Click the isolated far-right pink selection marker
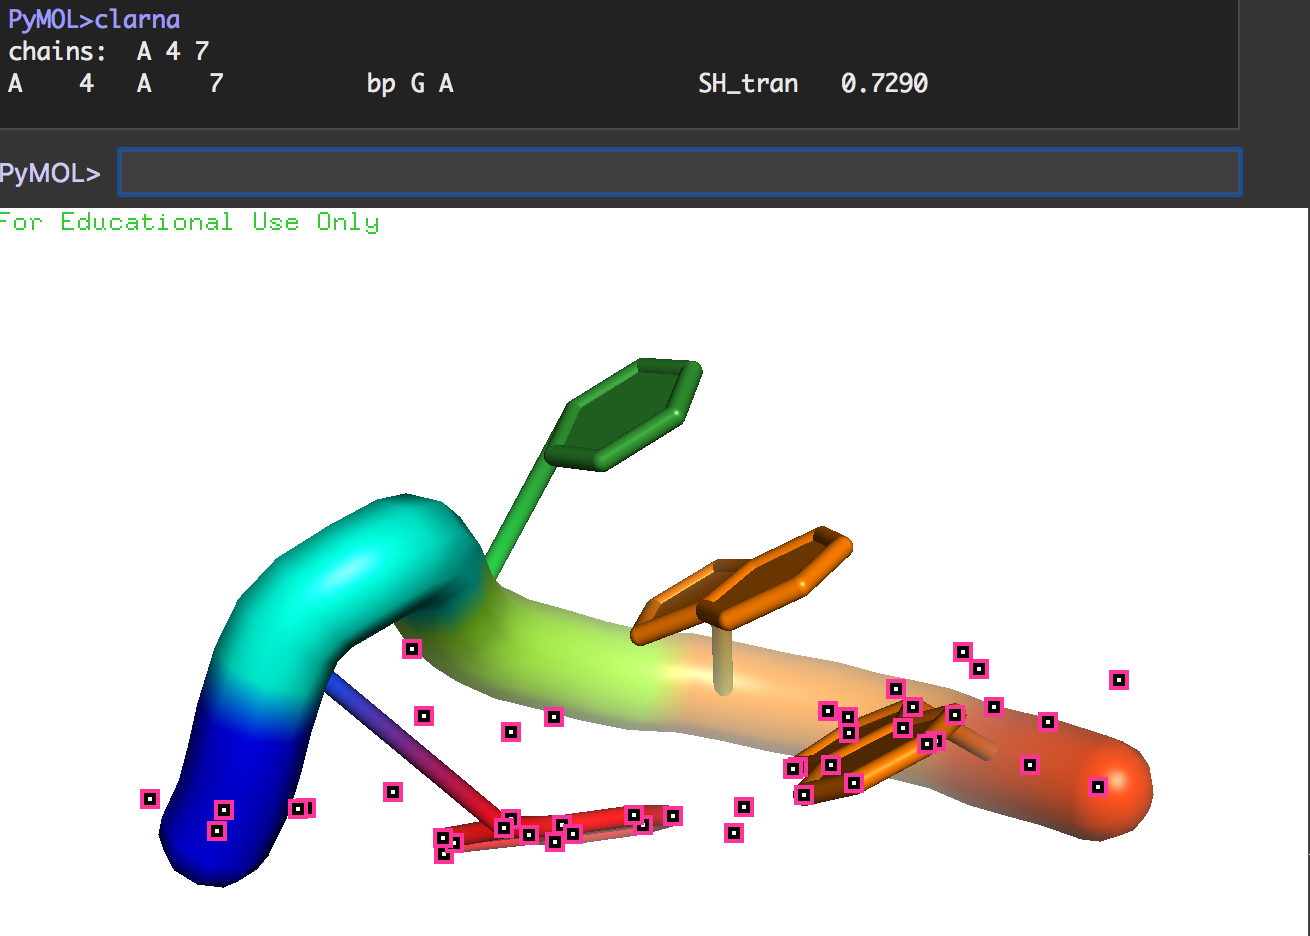The image size is (1310, 936). (x=1119, y=680)
